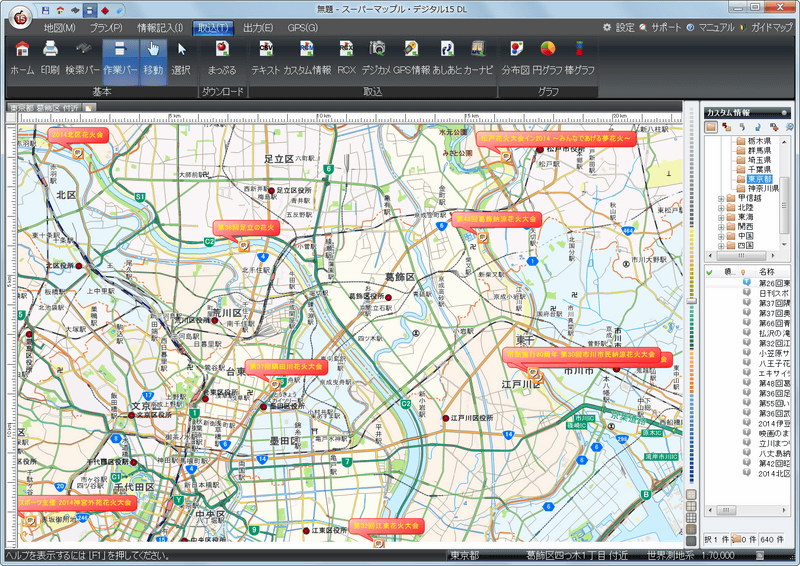This screenshot has height=566, width=800.
Task: Open the 印刷 print tool
Action: [50, 58]
